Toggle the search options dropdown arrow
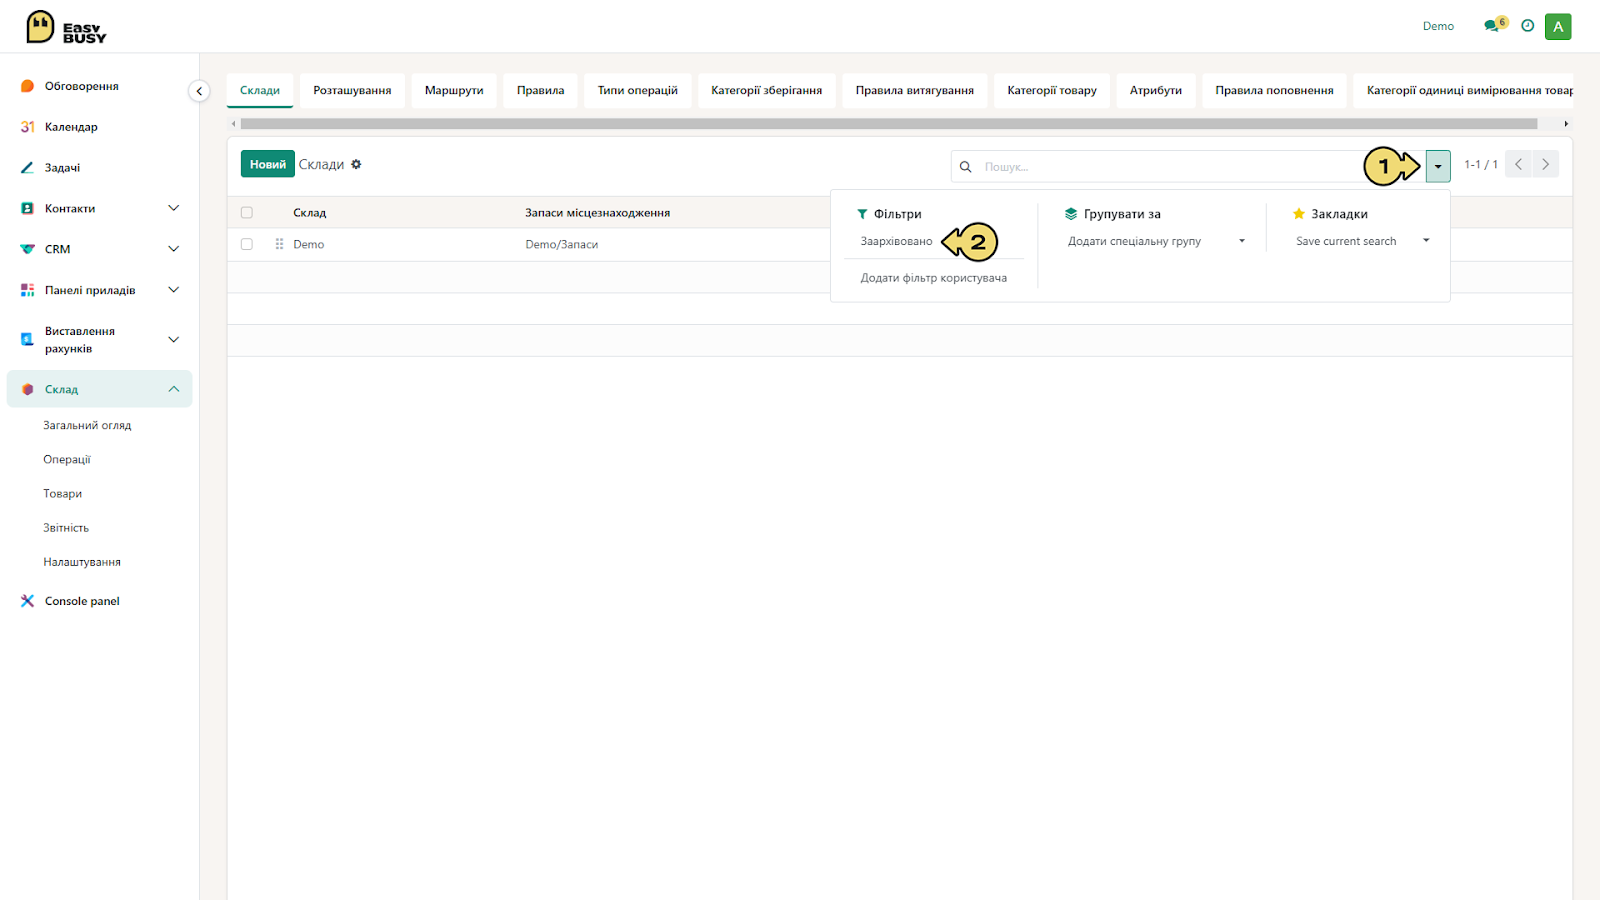The image size is (1600, 900). tap(1438, 166)
